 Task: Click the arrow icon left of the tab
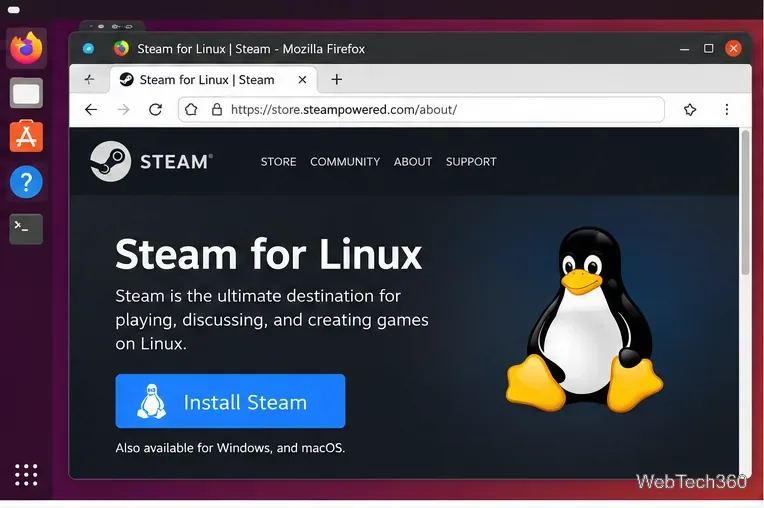click(x=89, y=79)
